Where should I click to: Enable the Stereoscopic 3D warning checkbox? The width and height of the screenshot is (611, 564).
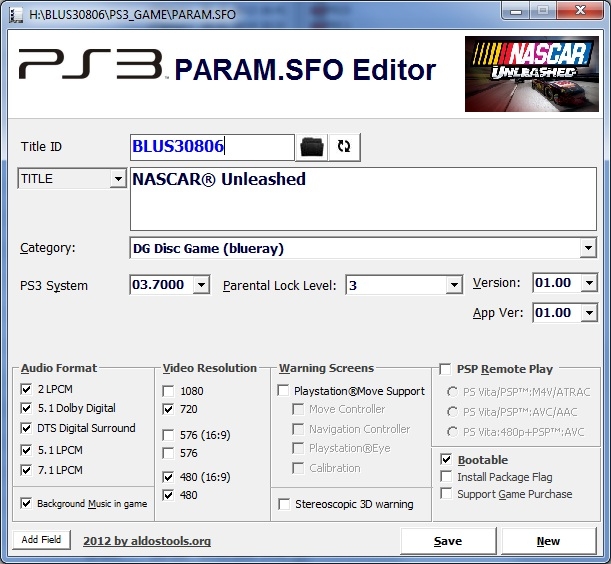pos(284,504)
